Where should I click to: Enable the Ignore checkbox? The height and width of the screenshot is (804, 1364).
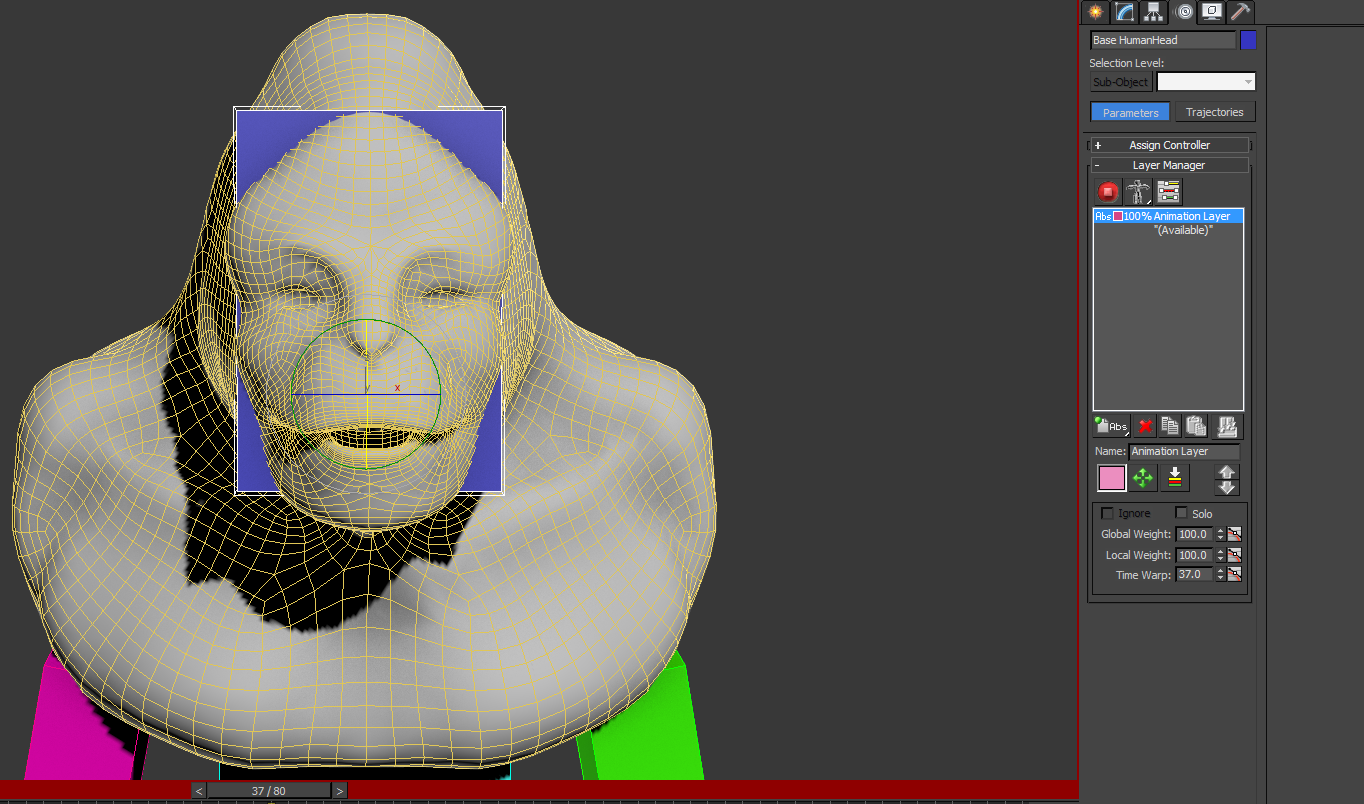[x=1107, y=513]
